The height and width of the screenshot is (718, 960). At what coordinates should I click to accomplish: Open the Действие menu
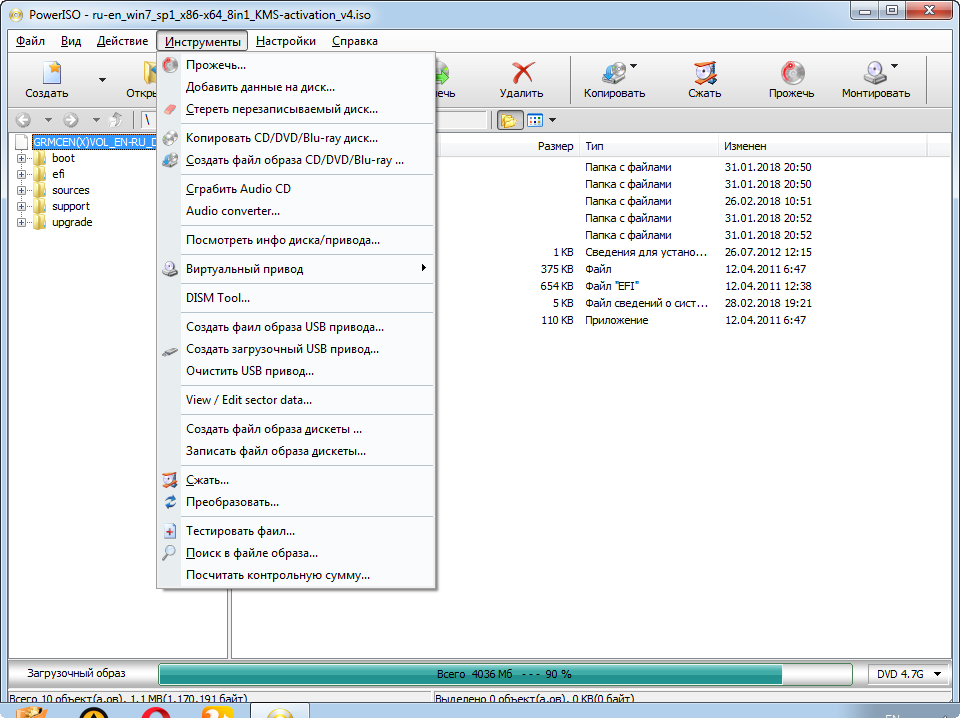coord(122,41)
